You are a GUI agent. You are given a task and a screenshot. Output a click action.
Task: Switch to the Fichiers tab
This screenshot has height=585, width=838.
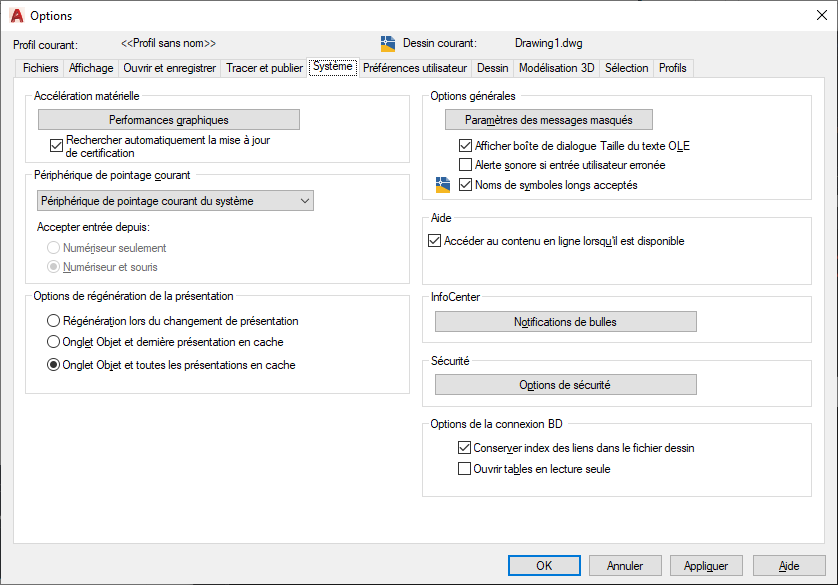pyautogui.click(x=41, y=68)
